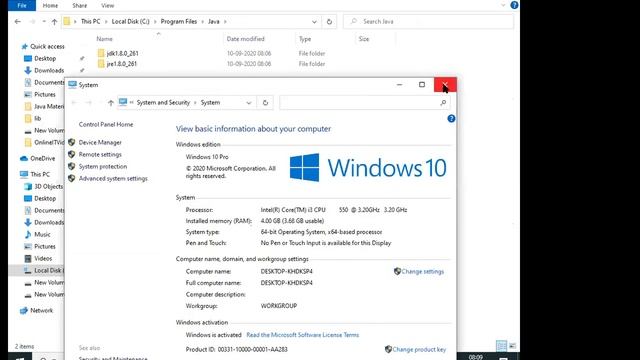Click the Search Java box
This screenshot has height=360, width=640.
(428, 22)
